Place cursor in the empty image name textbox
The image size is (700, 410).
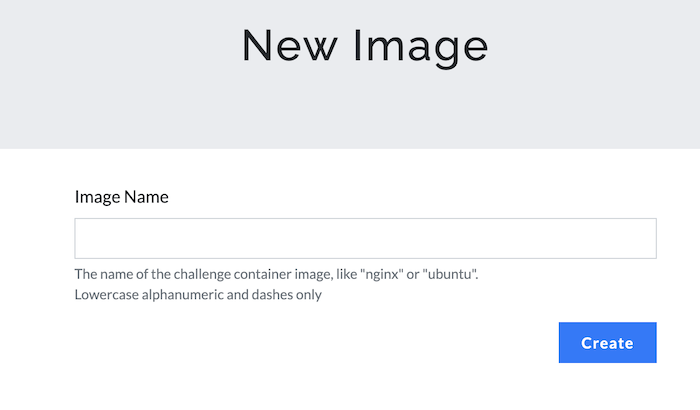tap(365, 239)
